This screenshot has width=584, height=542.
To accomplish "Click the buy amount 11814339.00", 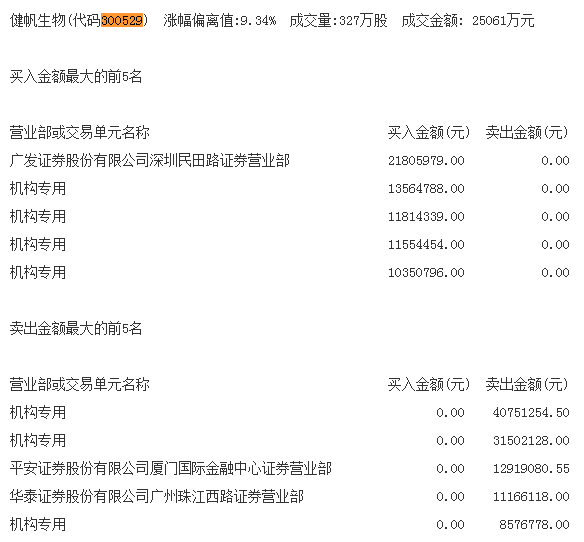I will [426, 216].
